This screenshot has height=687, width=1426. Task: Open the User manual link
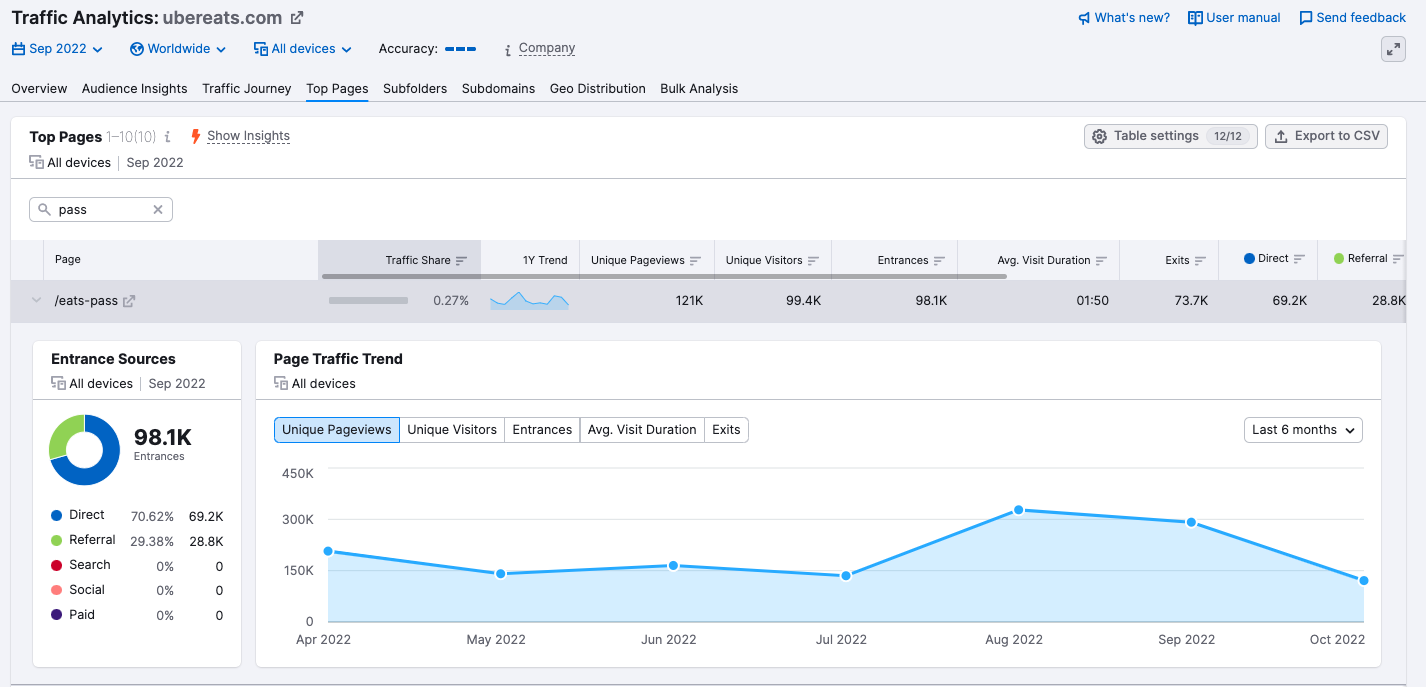point(1243,18)
